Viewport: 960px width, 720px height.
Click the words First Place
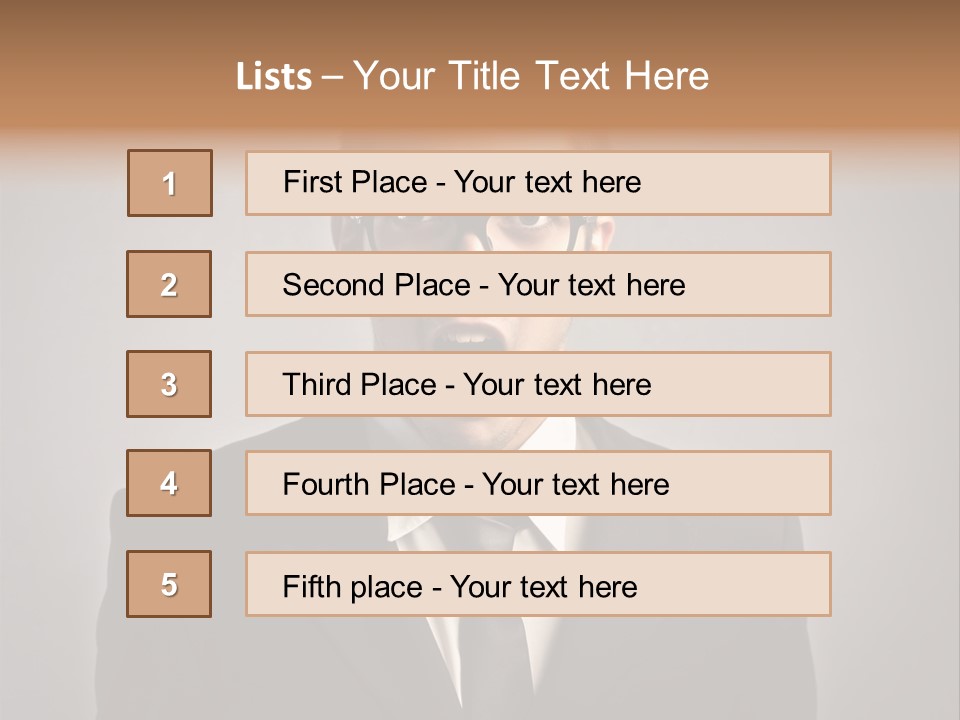pos(355,182)
